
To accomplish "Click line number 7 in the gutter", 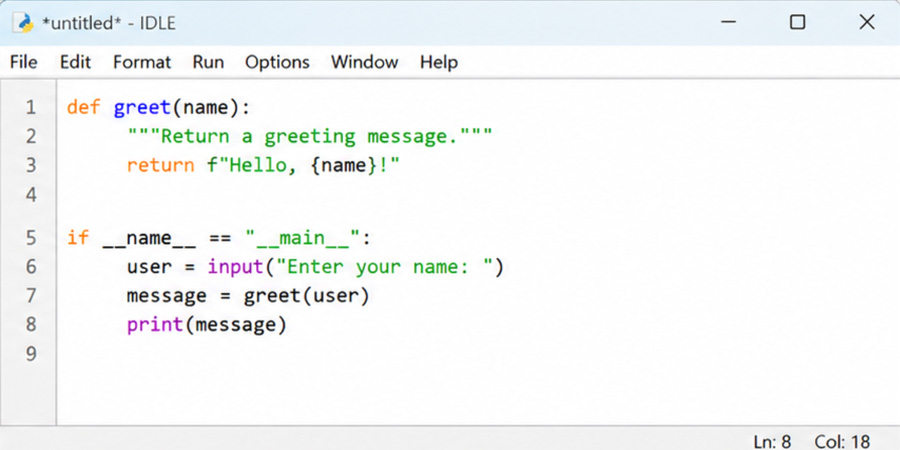I will coord(30,296).
